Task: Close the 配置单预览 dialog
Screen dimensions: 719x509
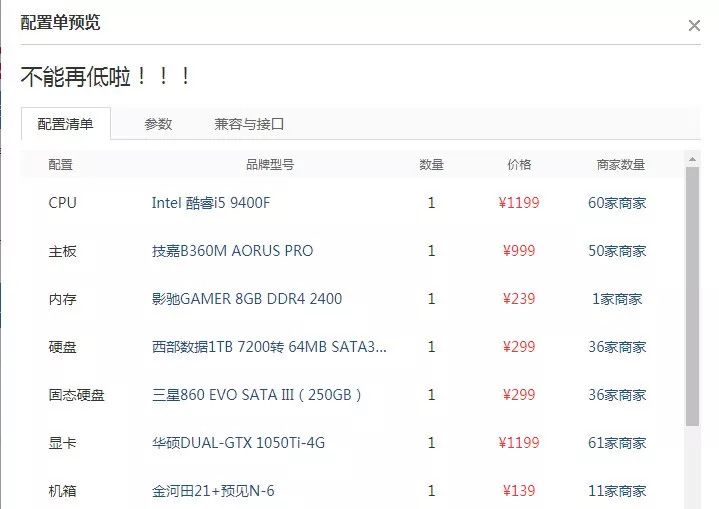Action: tap(694, 26)
